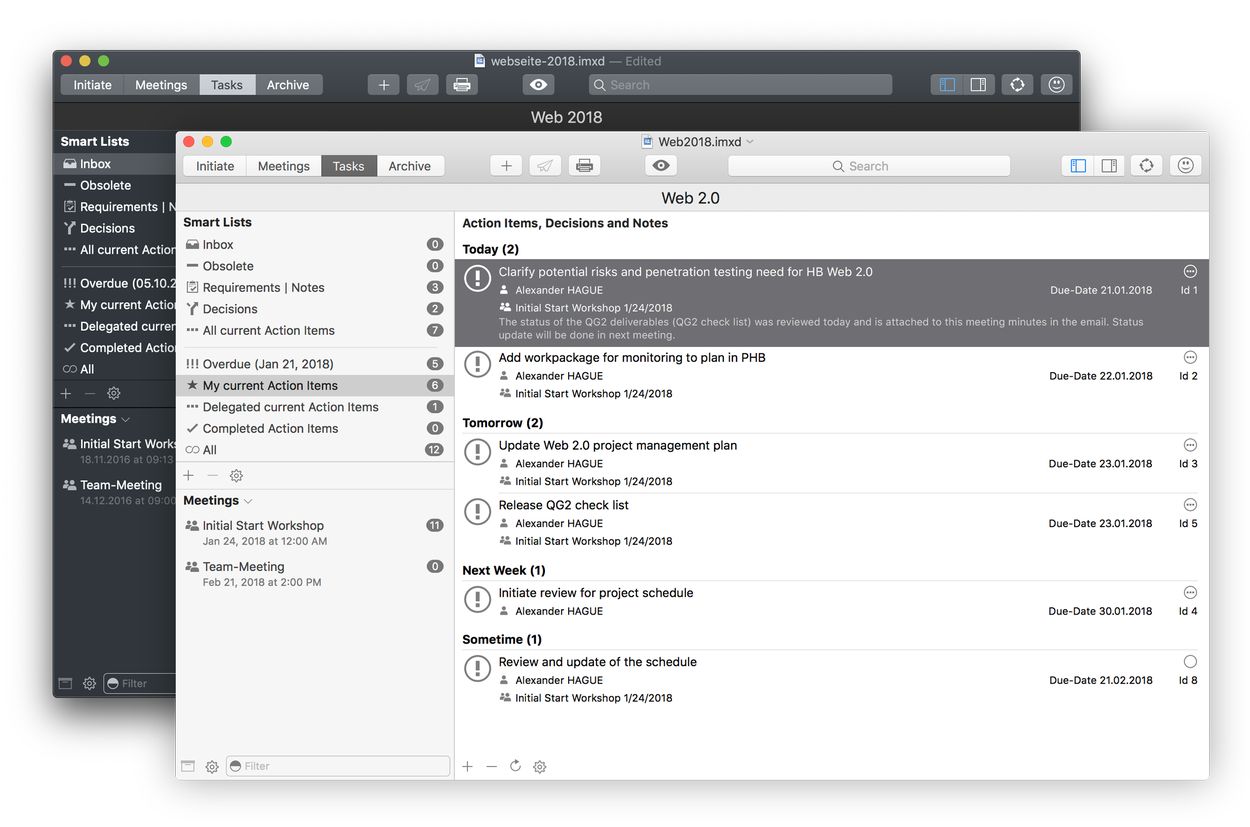The height and width of the screenshot is (827, 1250).
Task: Click sync icon in webseite-2018 window toolbar
Action: point(1017,85)
